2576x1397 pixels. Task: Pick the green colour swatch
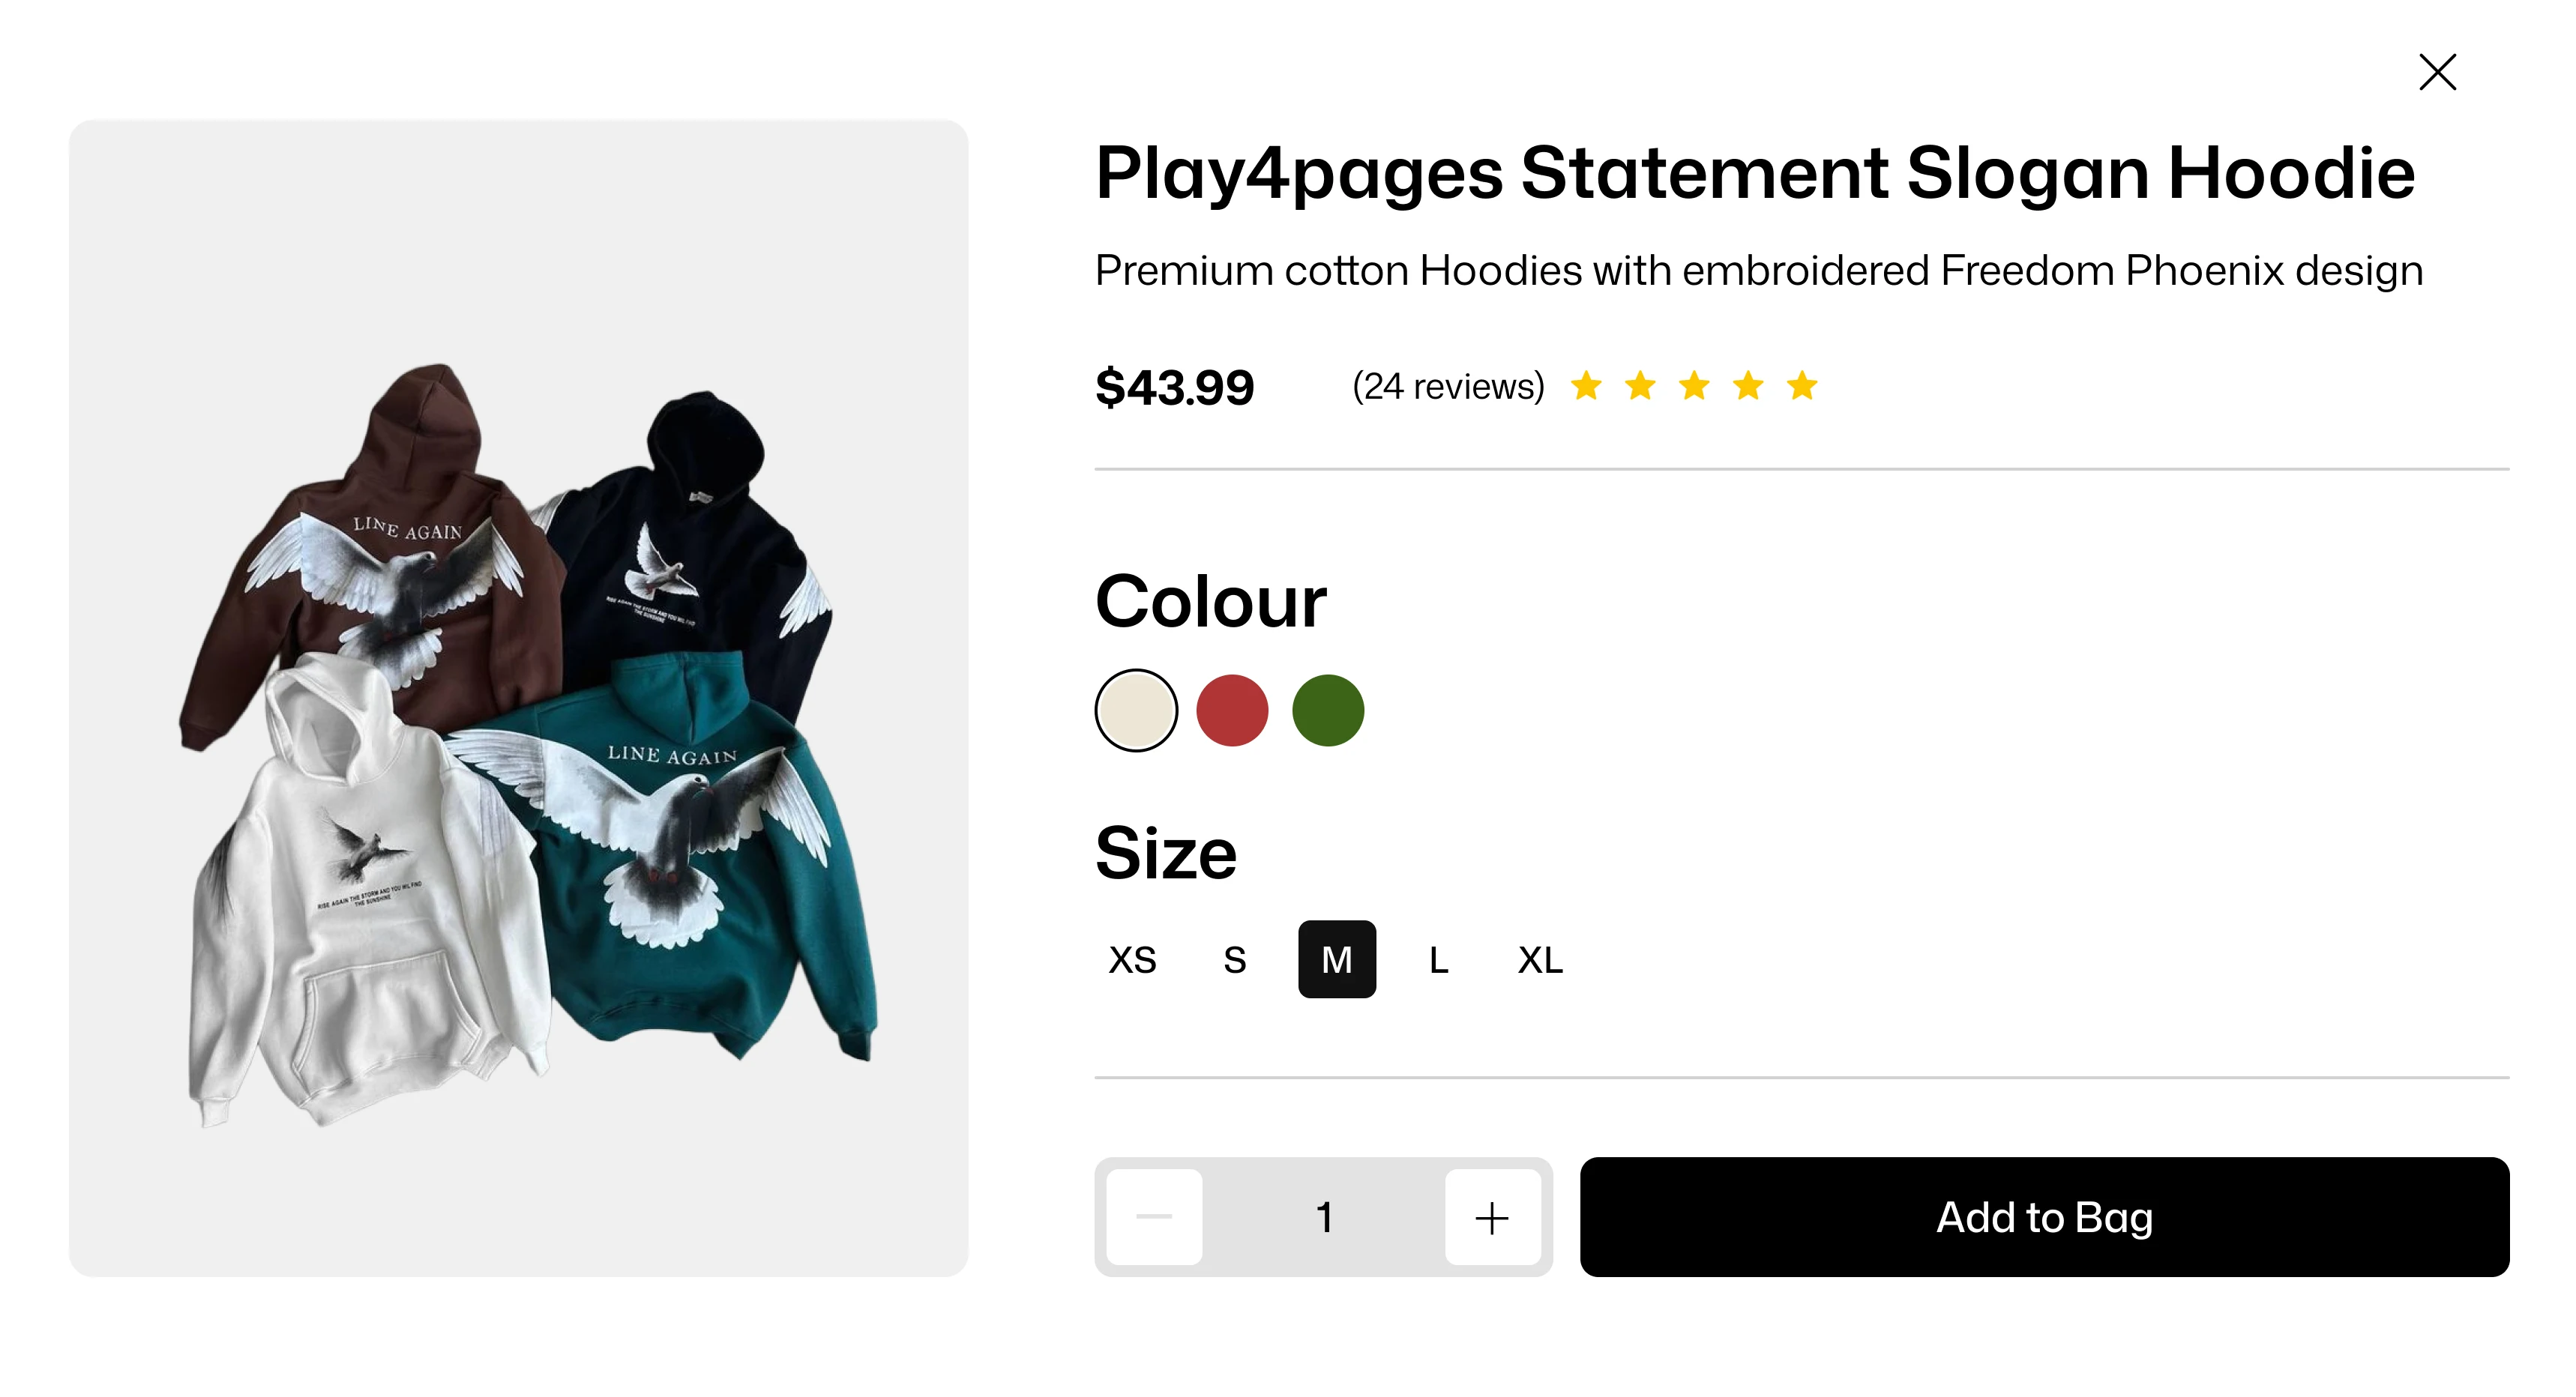point(1328,710)
